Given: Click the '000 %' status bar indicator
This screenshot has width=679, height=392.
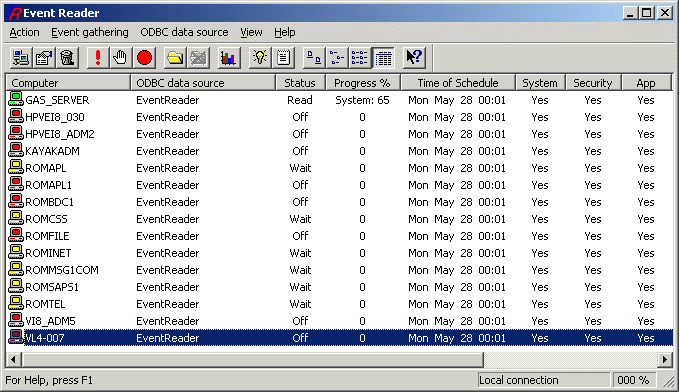Looking at the screenshot, I should 633,380.
